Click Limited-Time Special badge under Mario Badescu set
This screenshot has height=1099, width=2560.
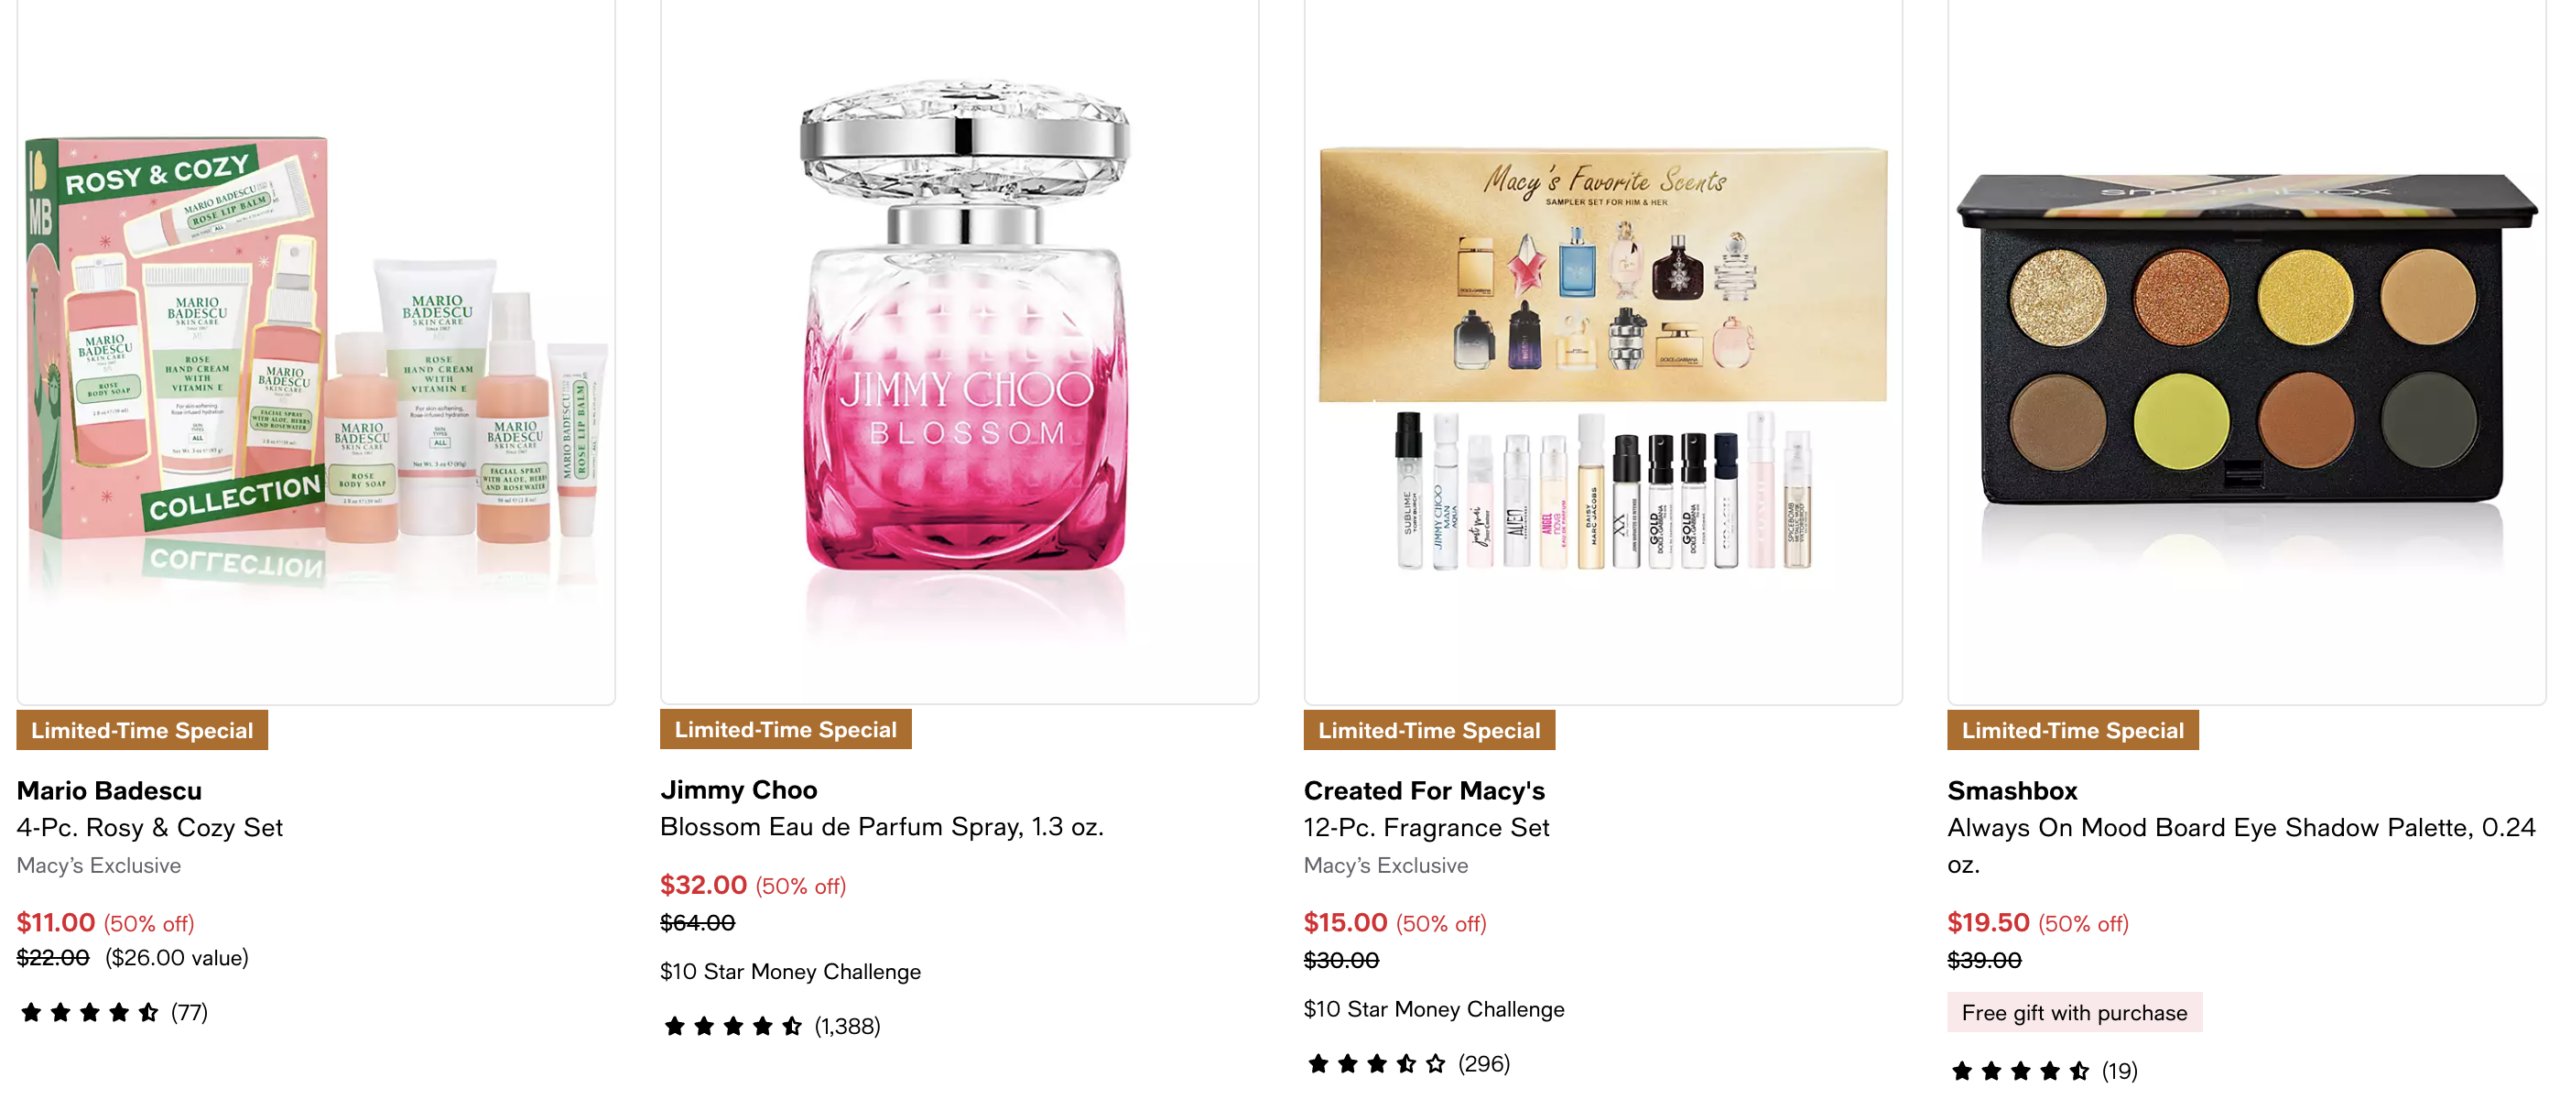142,729
